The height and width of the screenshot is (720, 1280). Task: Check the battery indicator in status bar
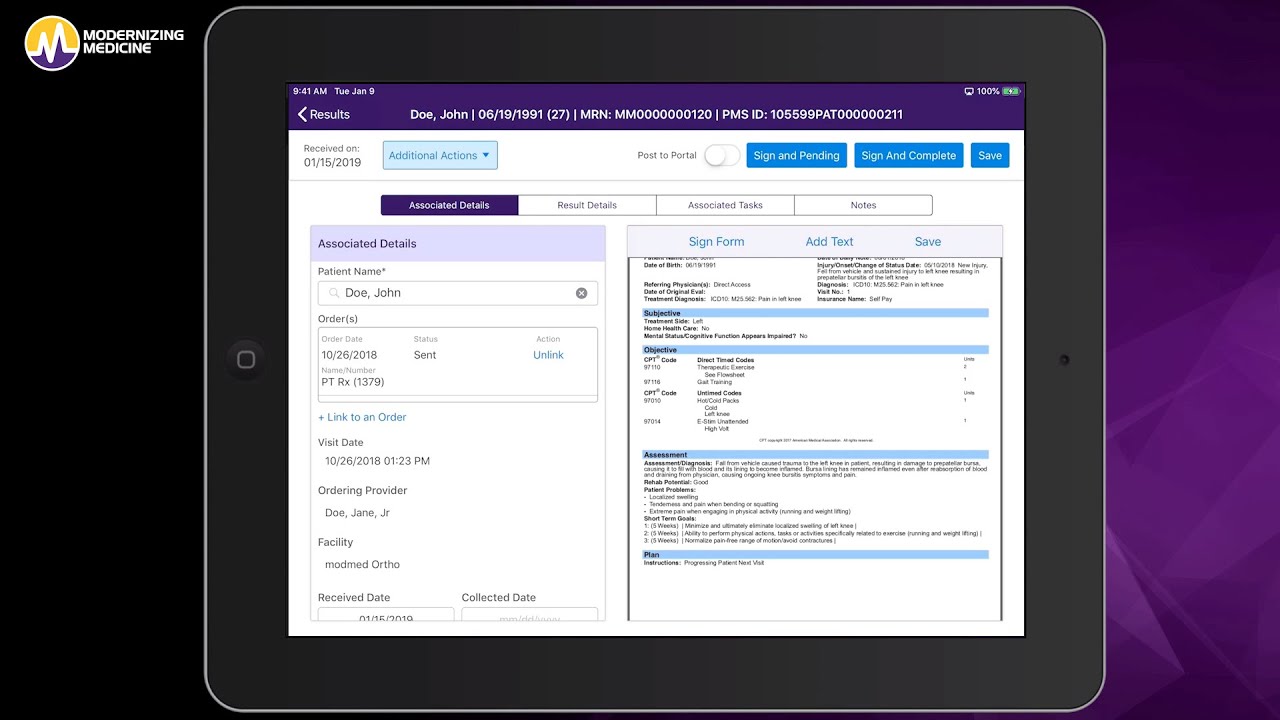coord(1011,91)
